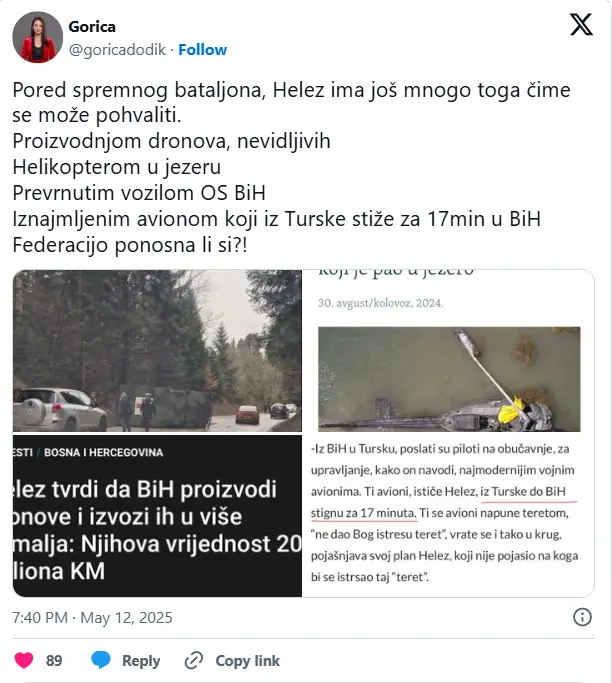Click the copy link chain icon

(194, 660)
